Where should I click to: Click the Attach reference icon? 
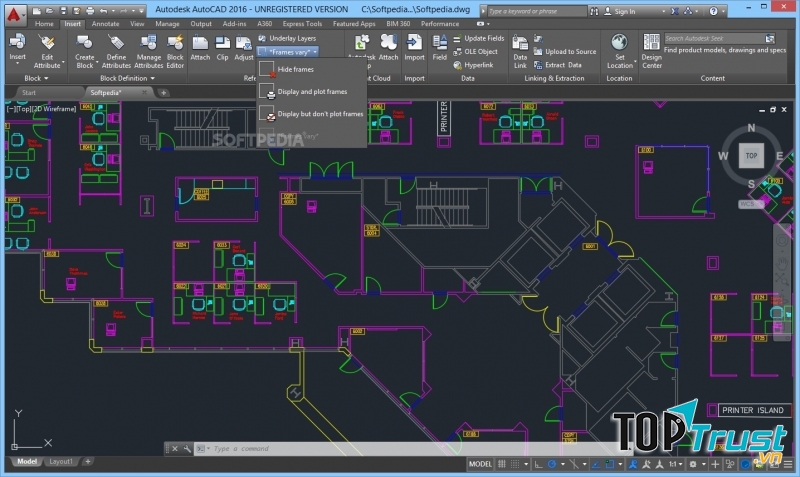(x=200, y=43)
